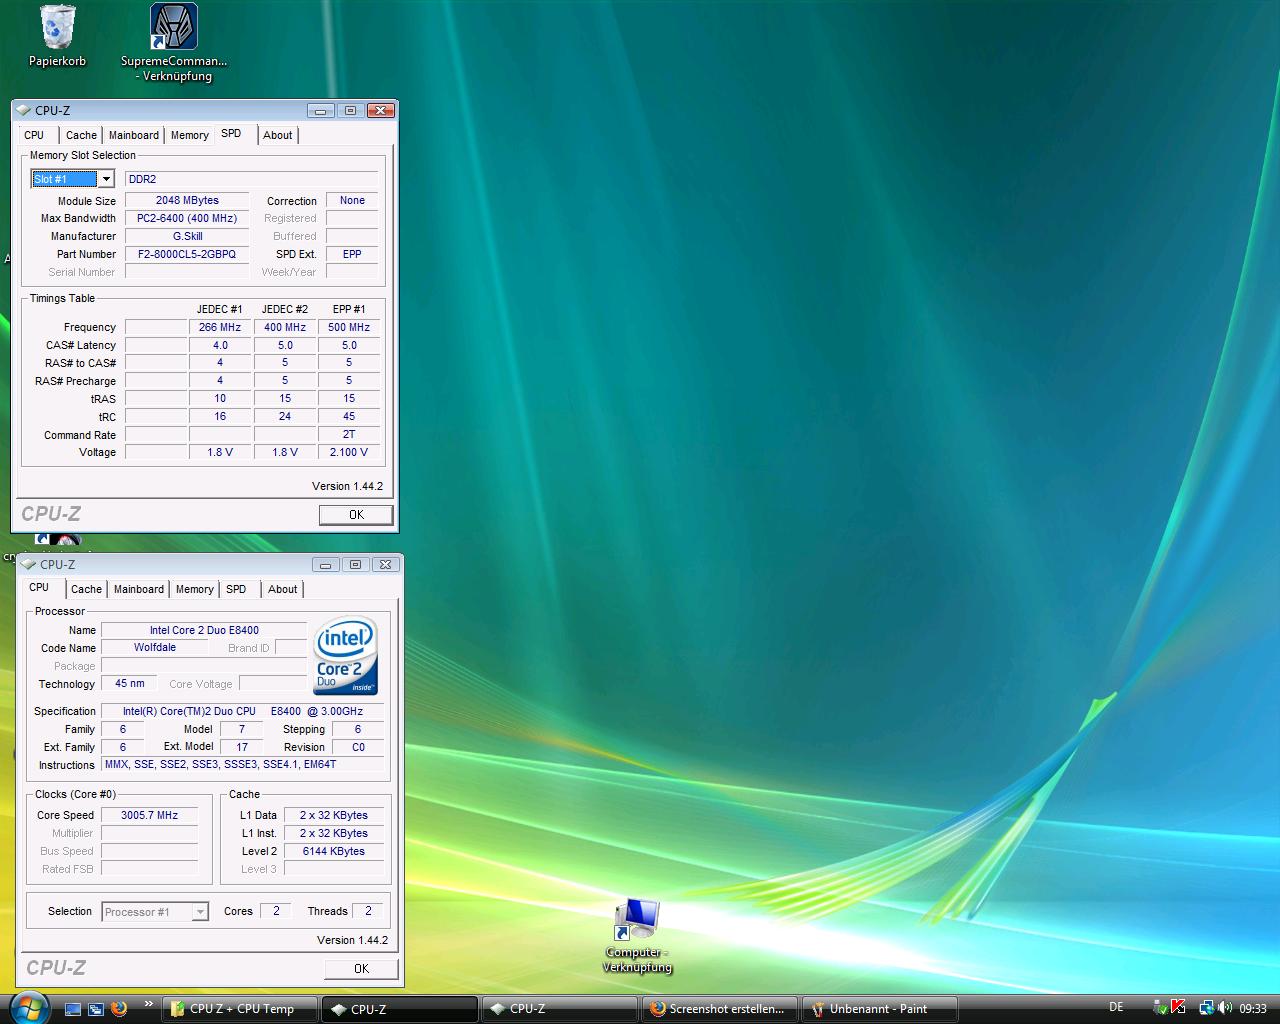
Task: Click the 2048 MBytes module size field
Action: coord(187,200)
